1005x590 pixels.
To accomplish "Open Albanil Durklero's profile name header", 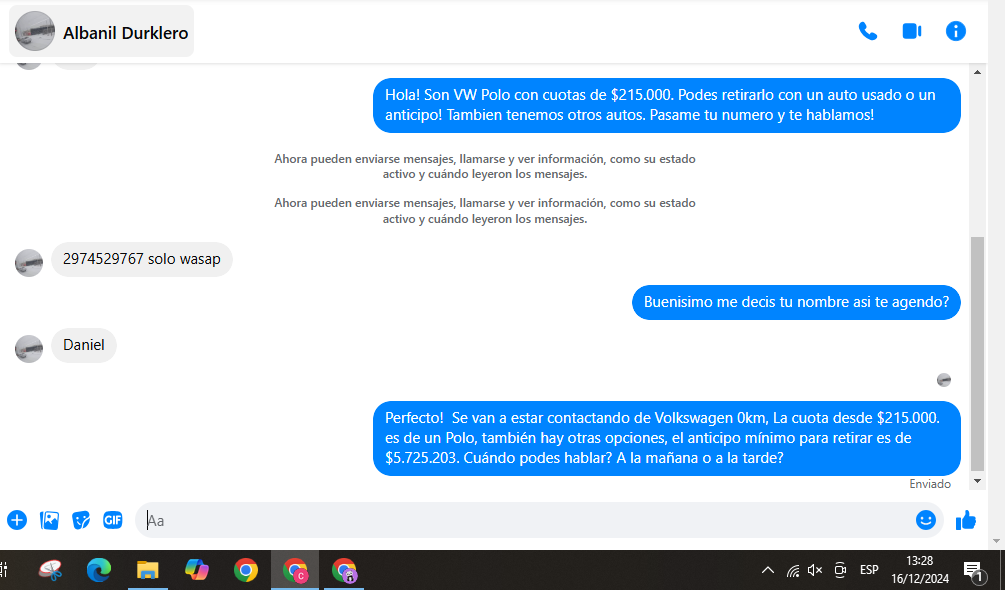I will [x=125, y=33].
